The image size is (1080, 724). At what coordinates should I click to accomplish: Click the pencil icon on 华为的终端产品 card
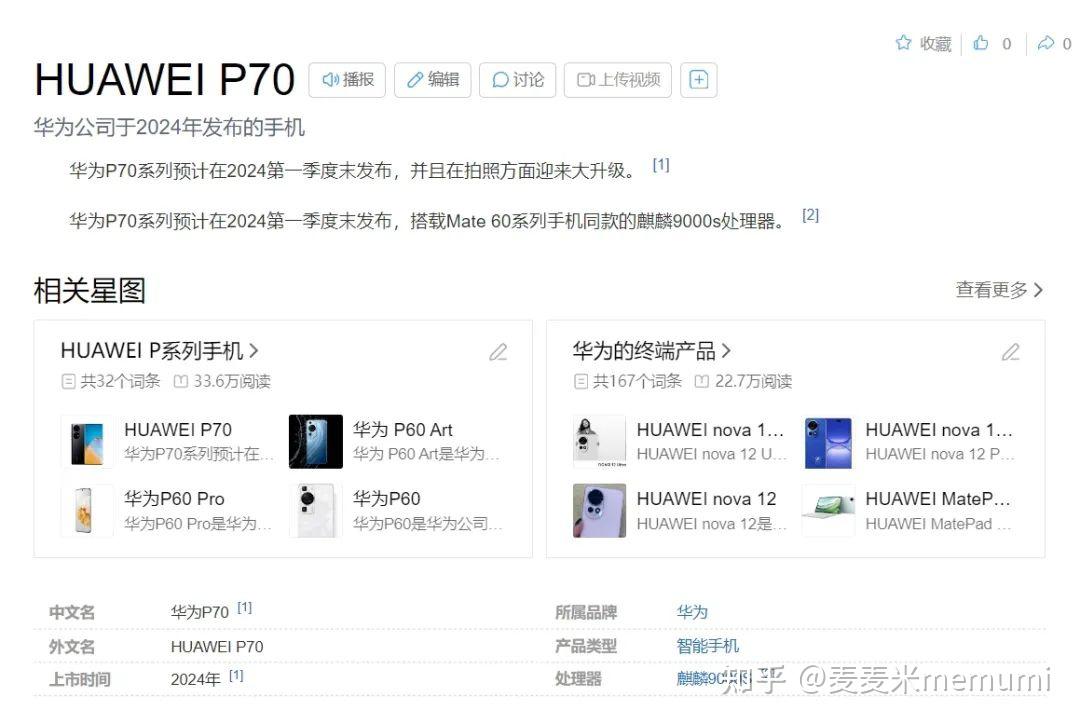pos(1011,352)
